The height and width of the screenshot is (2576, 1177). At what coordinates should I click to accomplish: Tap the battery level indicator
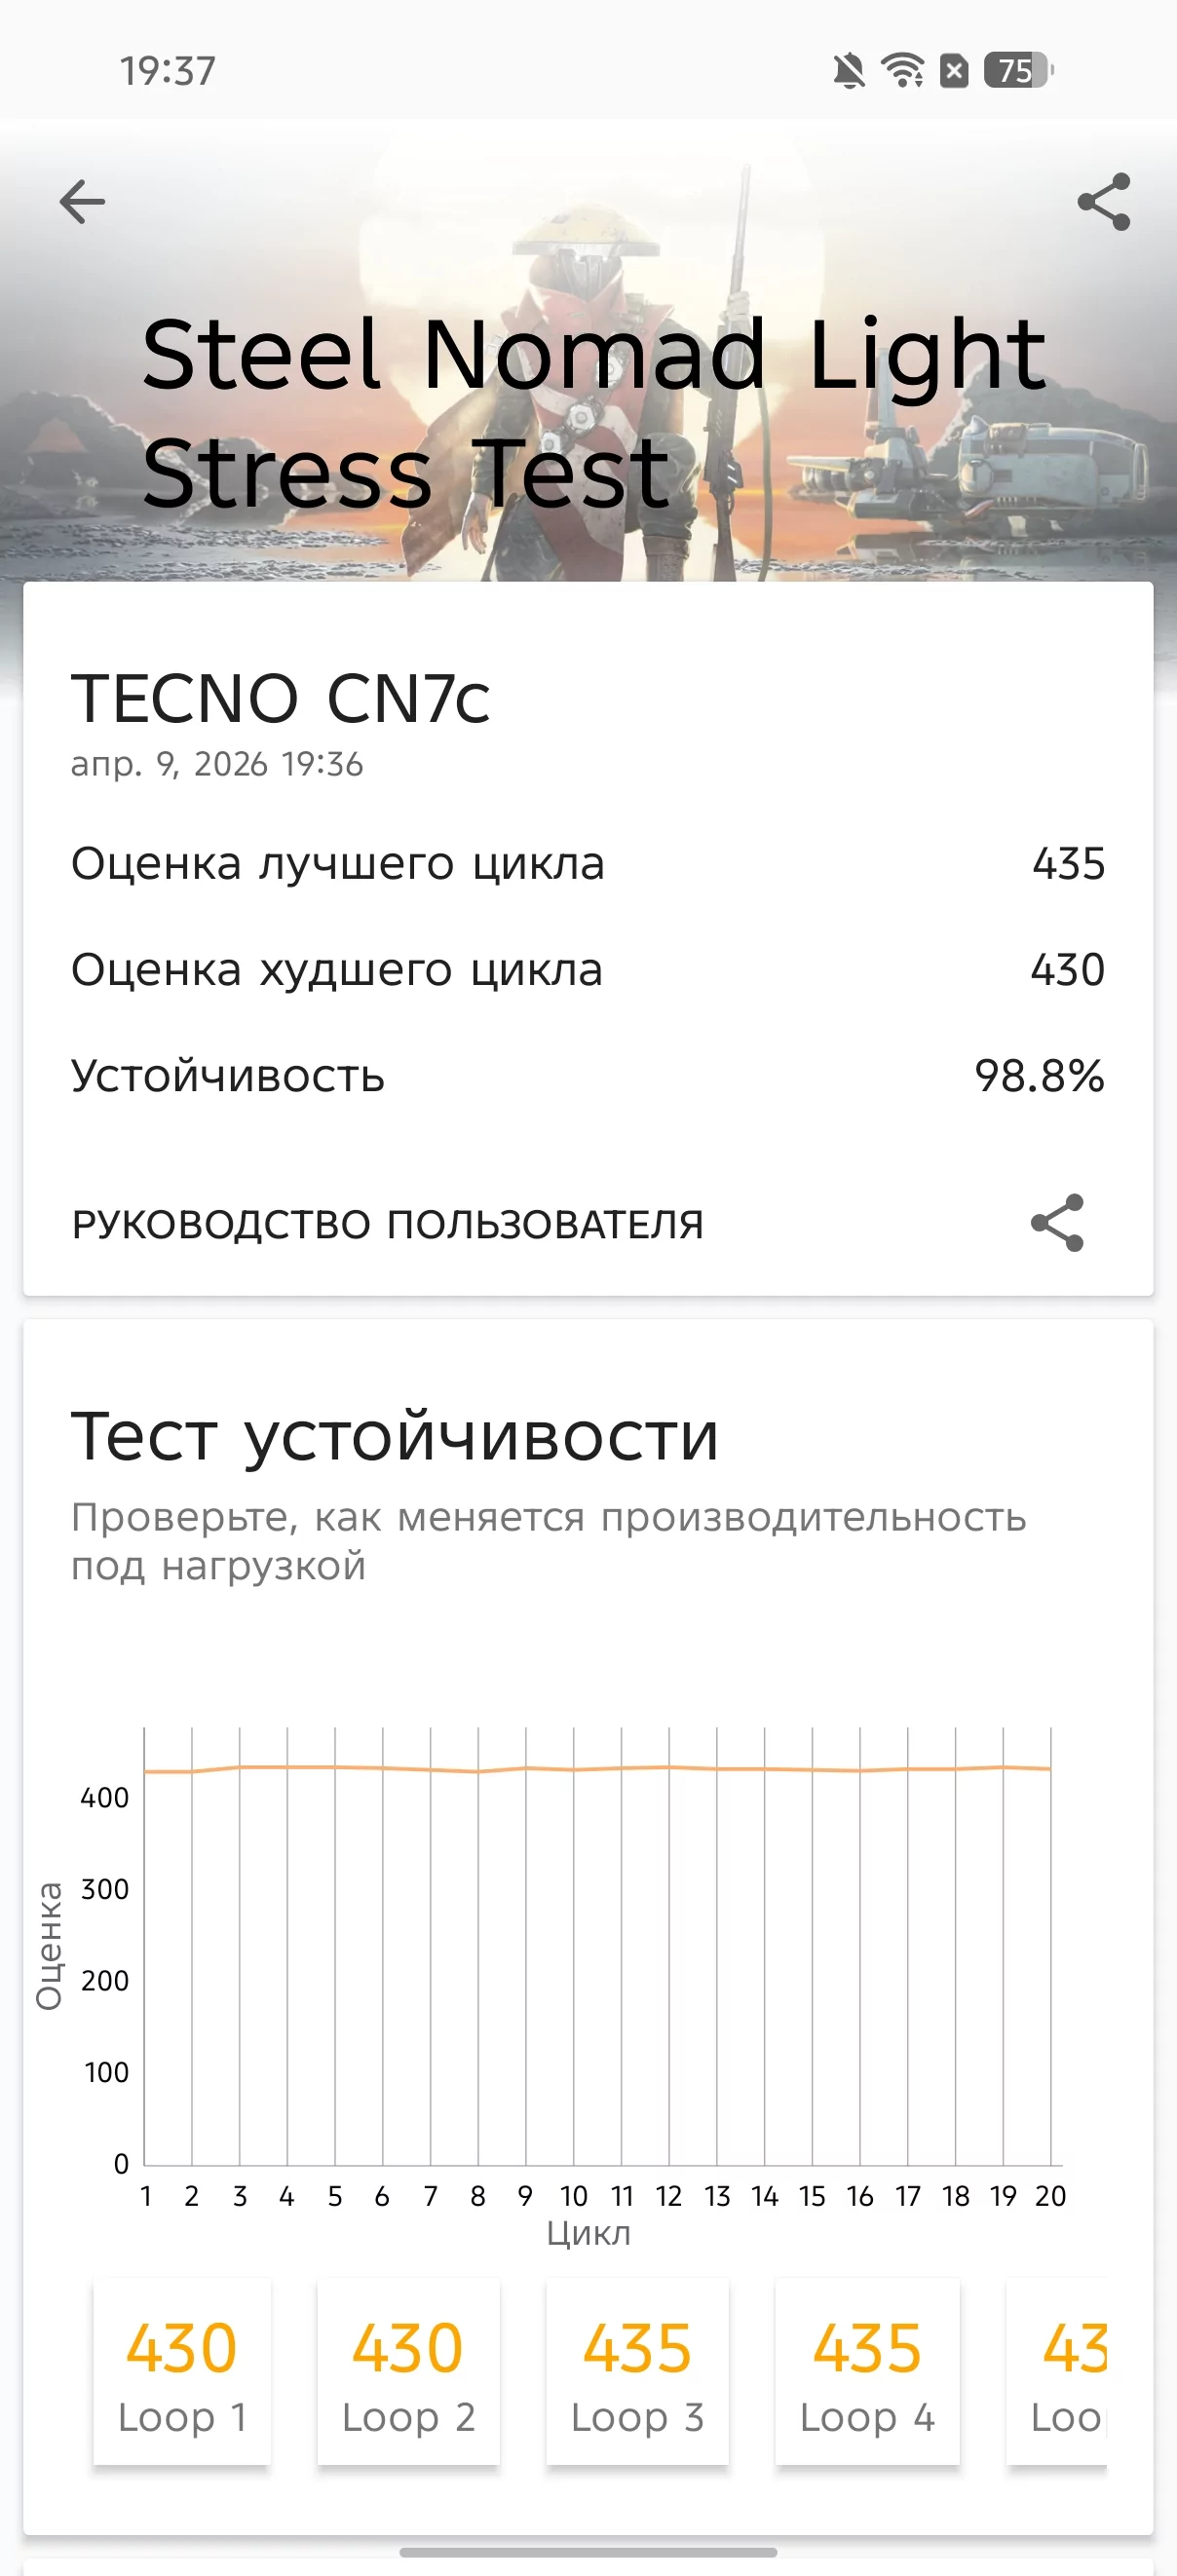click(x=1018, y=71)
